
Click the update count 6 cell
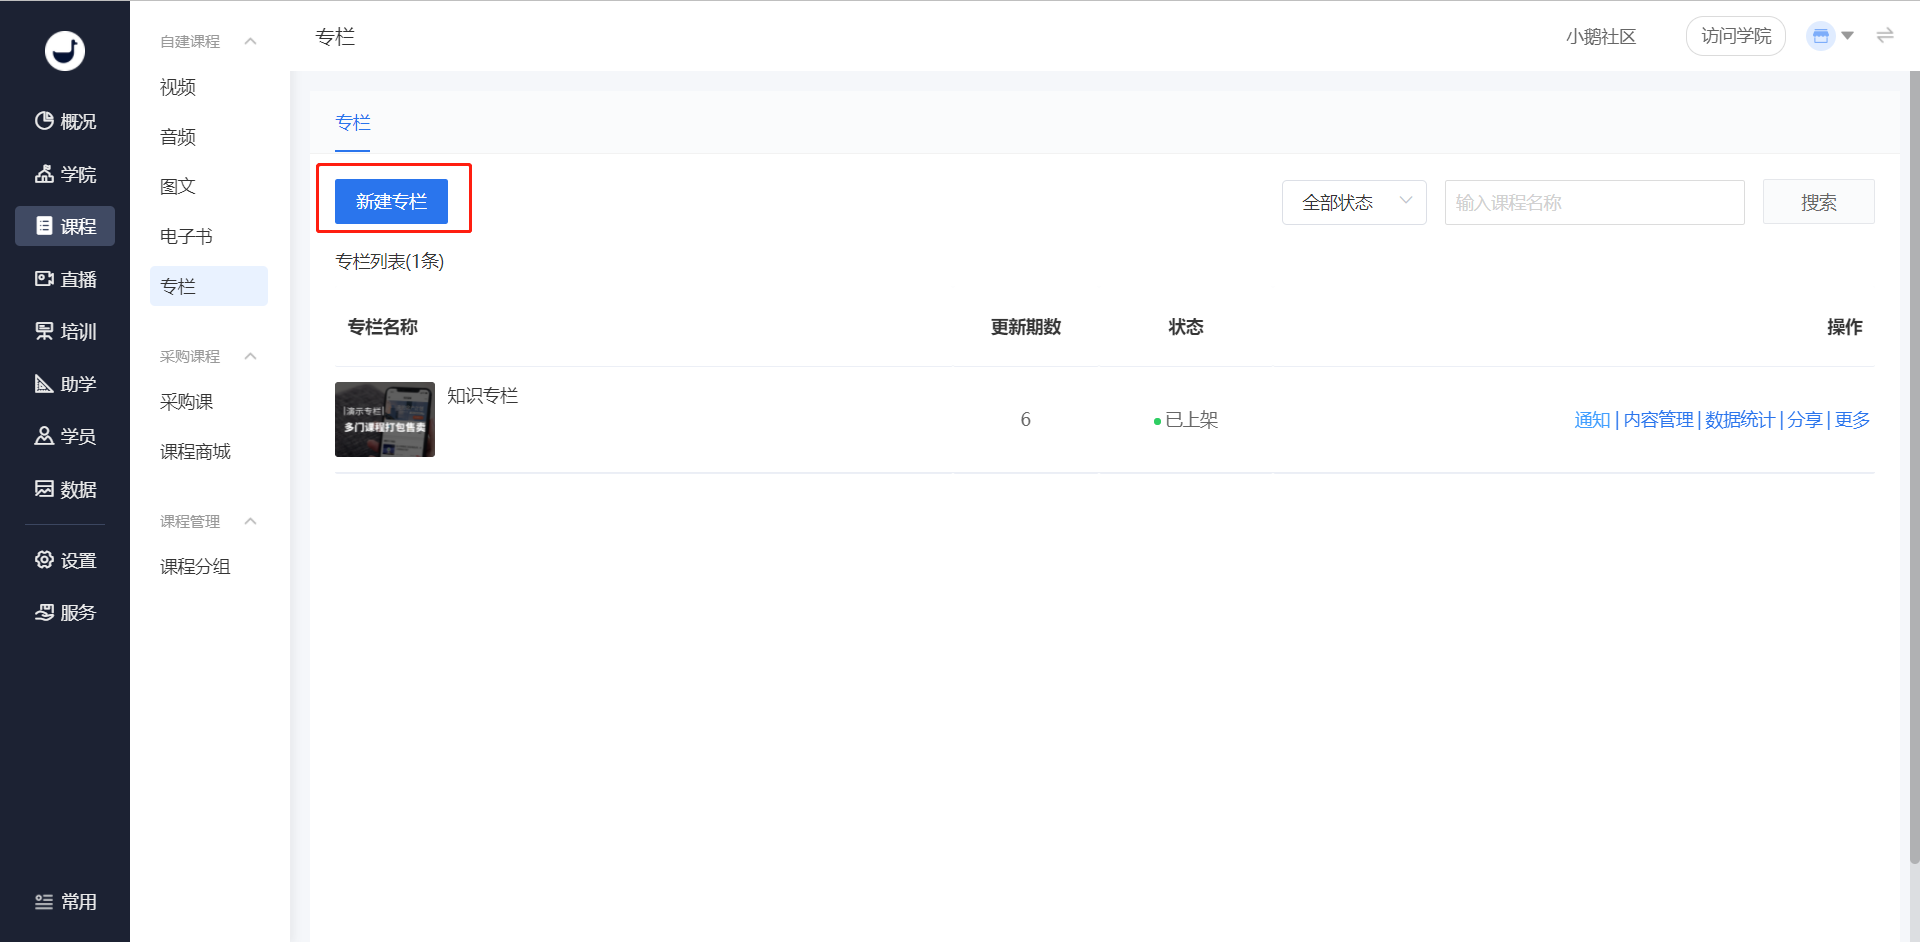click(1025, 420)
